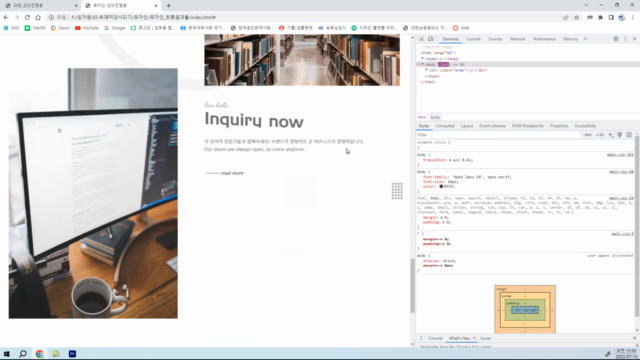The width and height of the screenshot is (640, 360).
Task: Collapse the body element in the DOM tree
Action: pyautogui.click(x=423, y=64)
